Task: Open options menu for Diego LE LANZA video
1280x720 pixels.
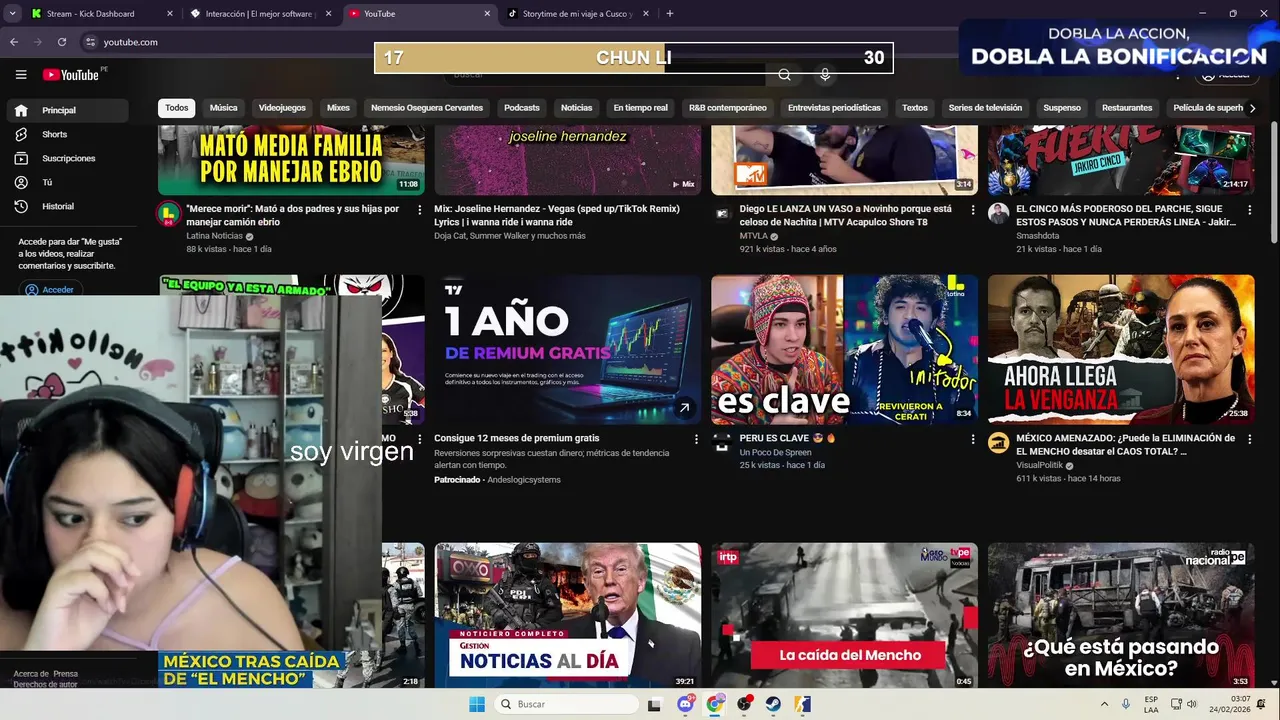Action: click(x=973, y=210)
